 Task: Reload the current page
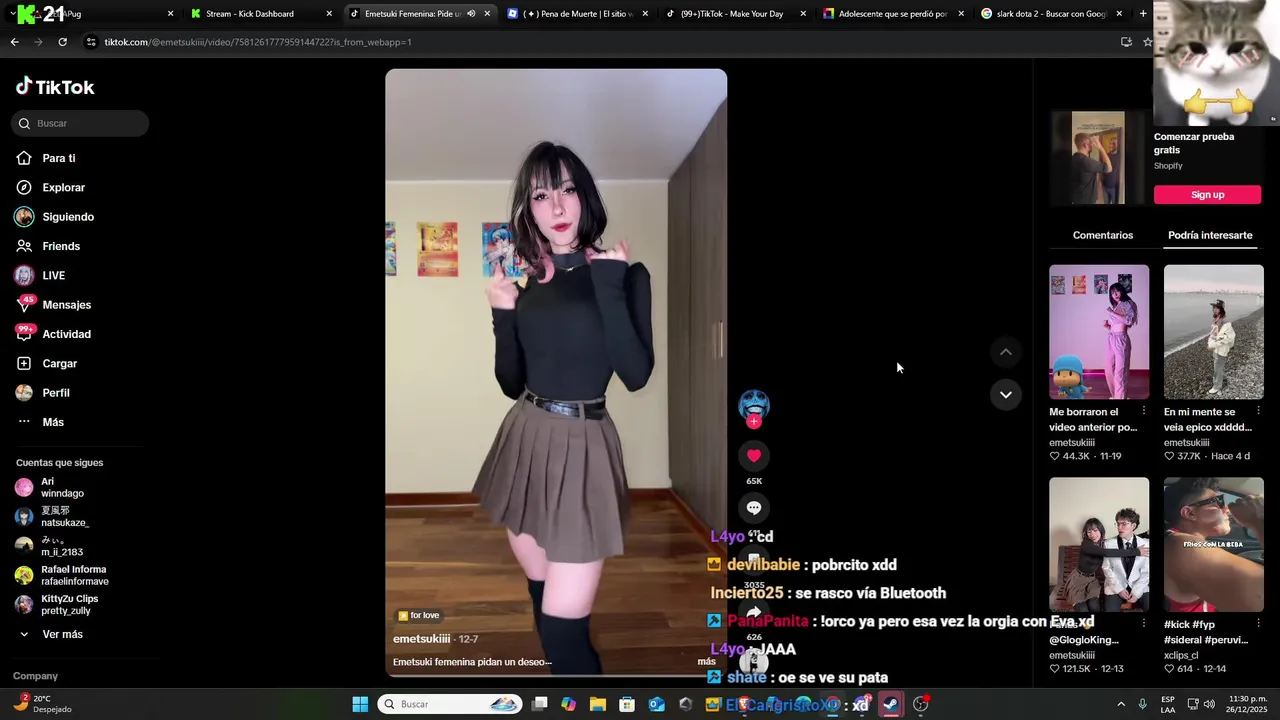point(62,42)
